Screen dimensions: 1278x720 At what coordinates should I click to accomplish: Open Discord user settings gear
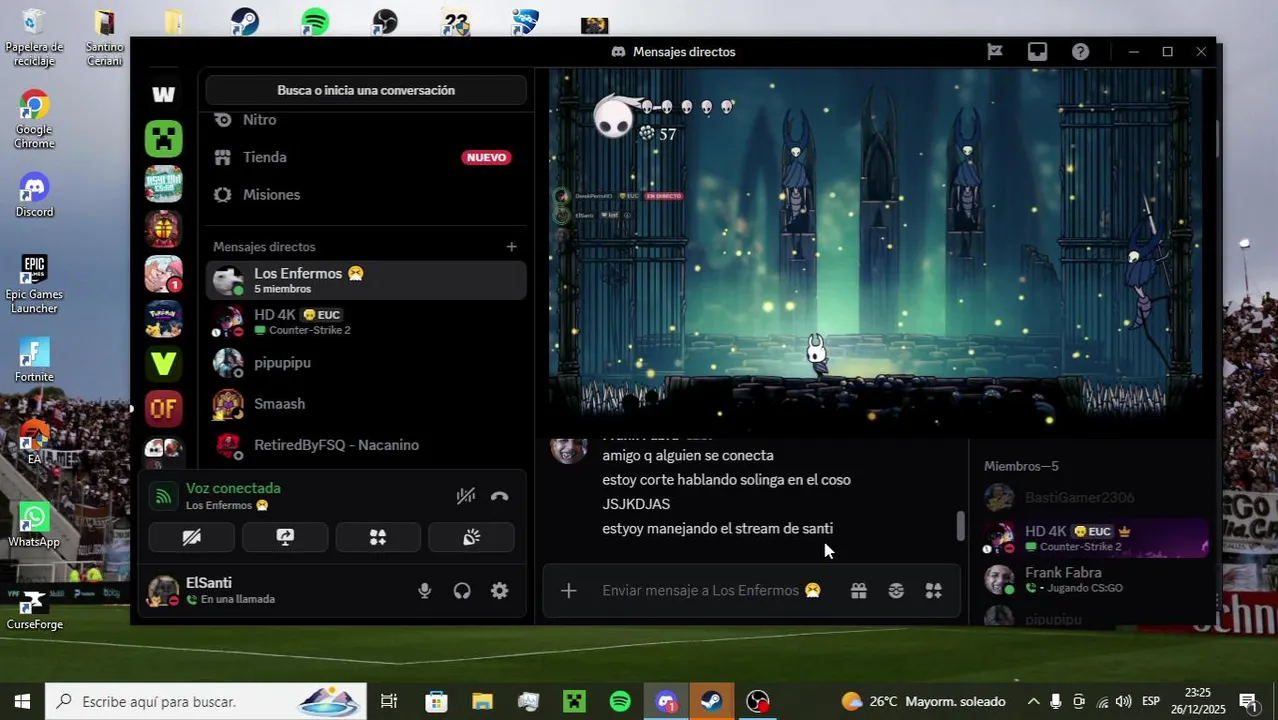(499, 591)
